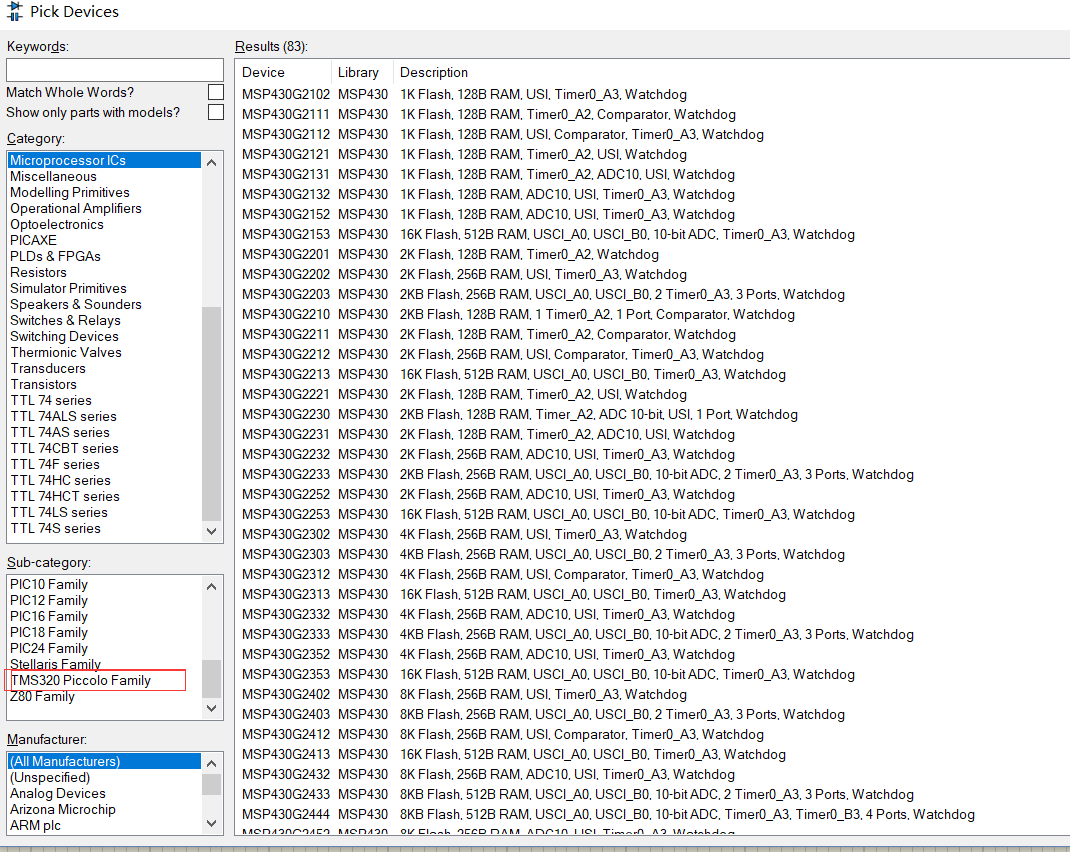Select (All Manufacturers) entry
Screen dimensions: 1070x852
(x=104, y=761)
